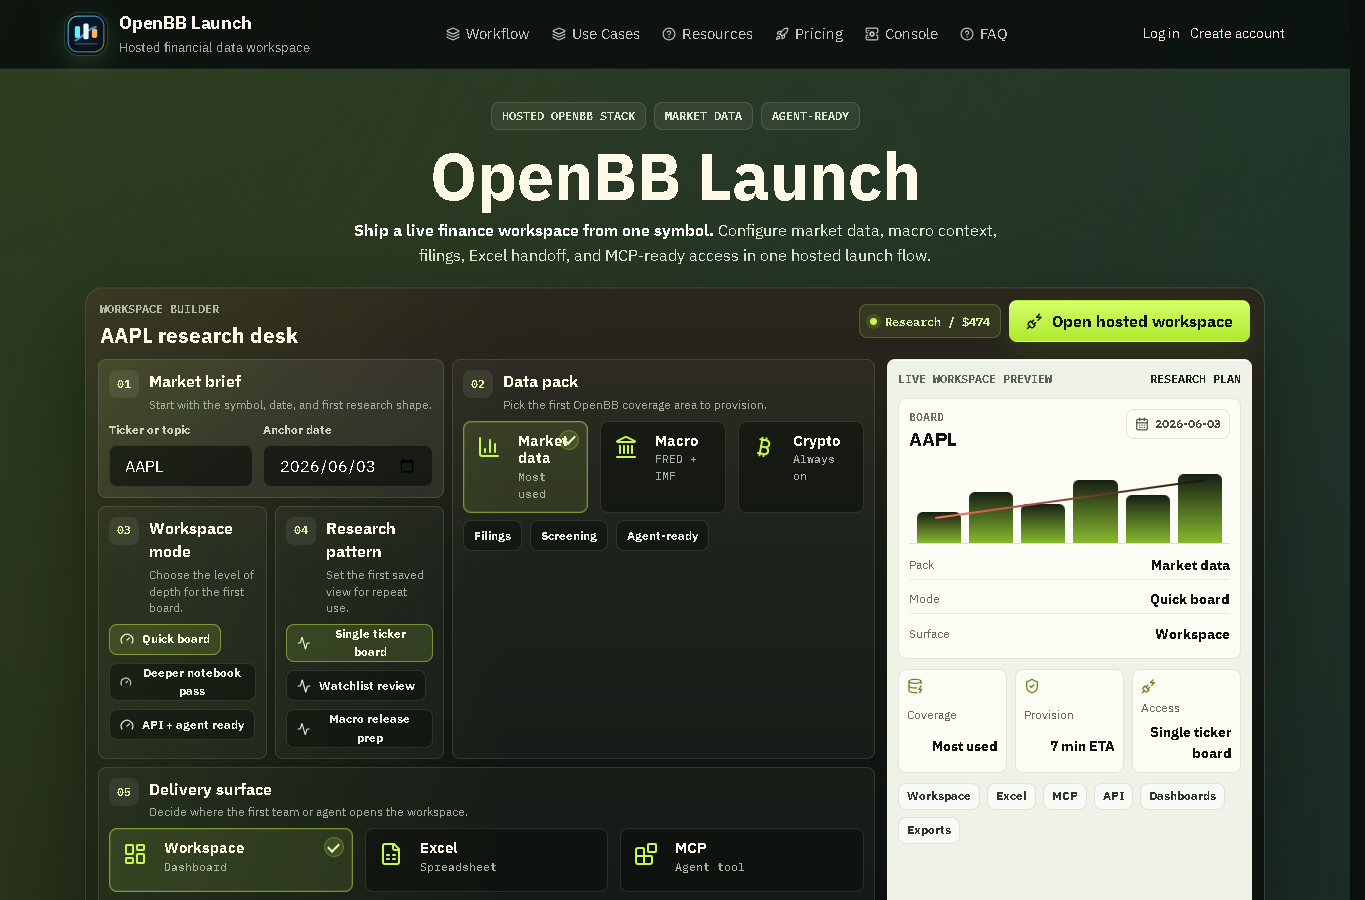
Task: Select Deeper notebook pass mode
Action: click(x=182, y=682)
